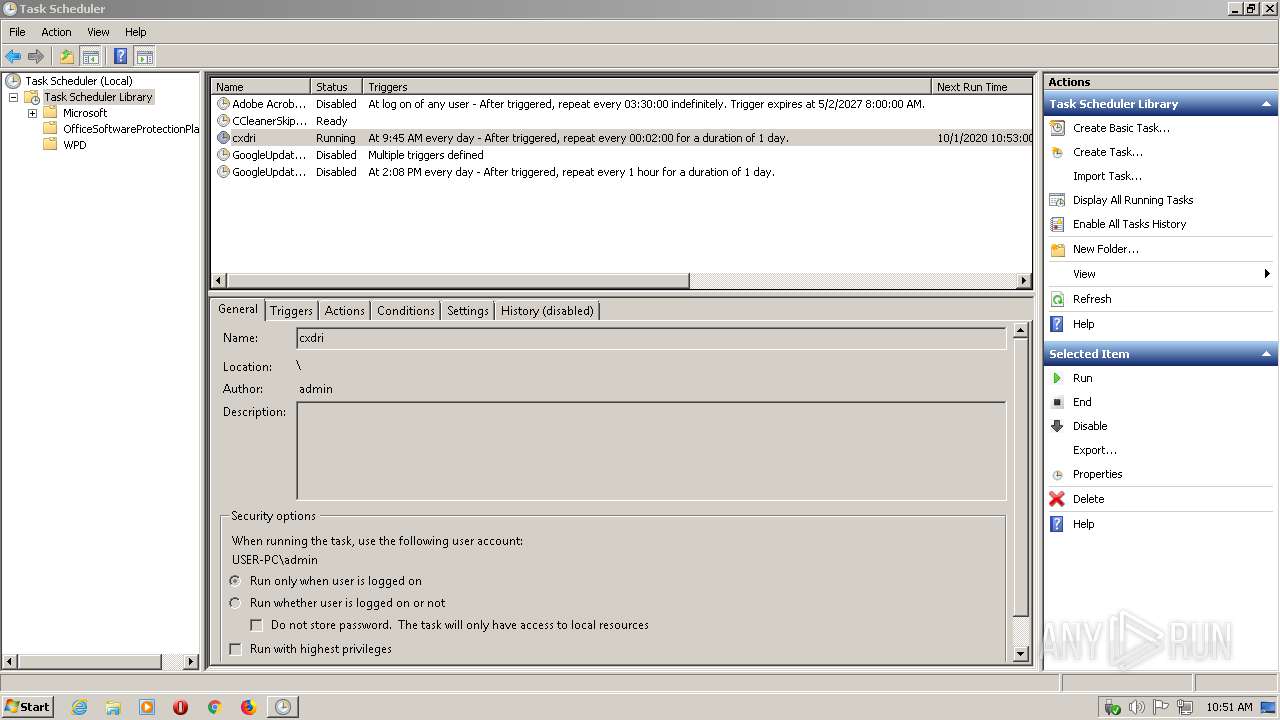
Task: Click Import Task… link
Action: point(1108,176)
